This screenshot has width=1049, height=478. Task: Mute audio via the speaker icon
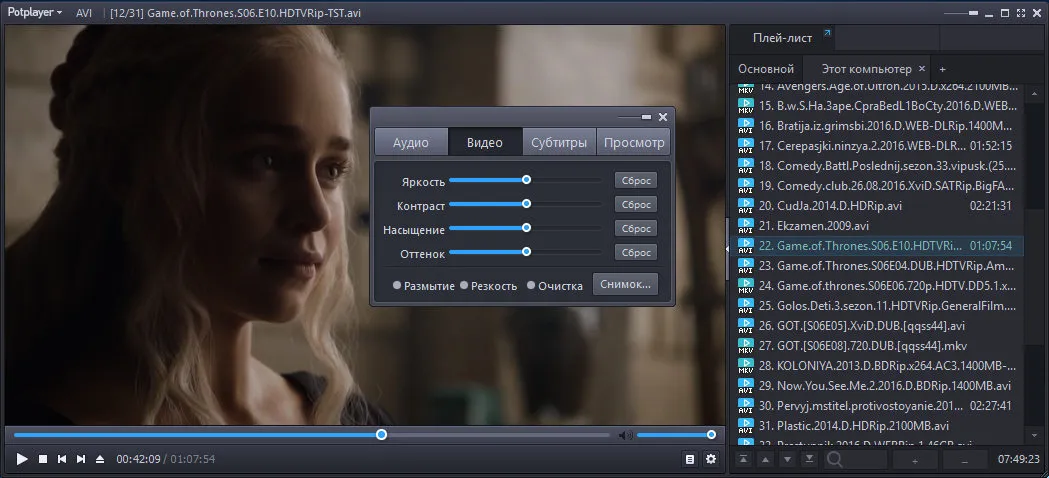(x=626, y=436)
